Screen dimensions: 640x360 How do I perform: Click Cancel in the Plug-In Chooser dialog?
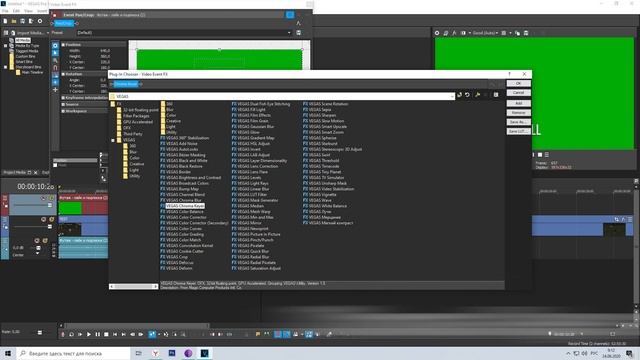518,93
